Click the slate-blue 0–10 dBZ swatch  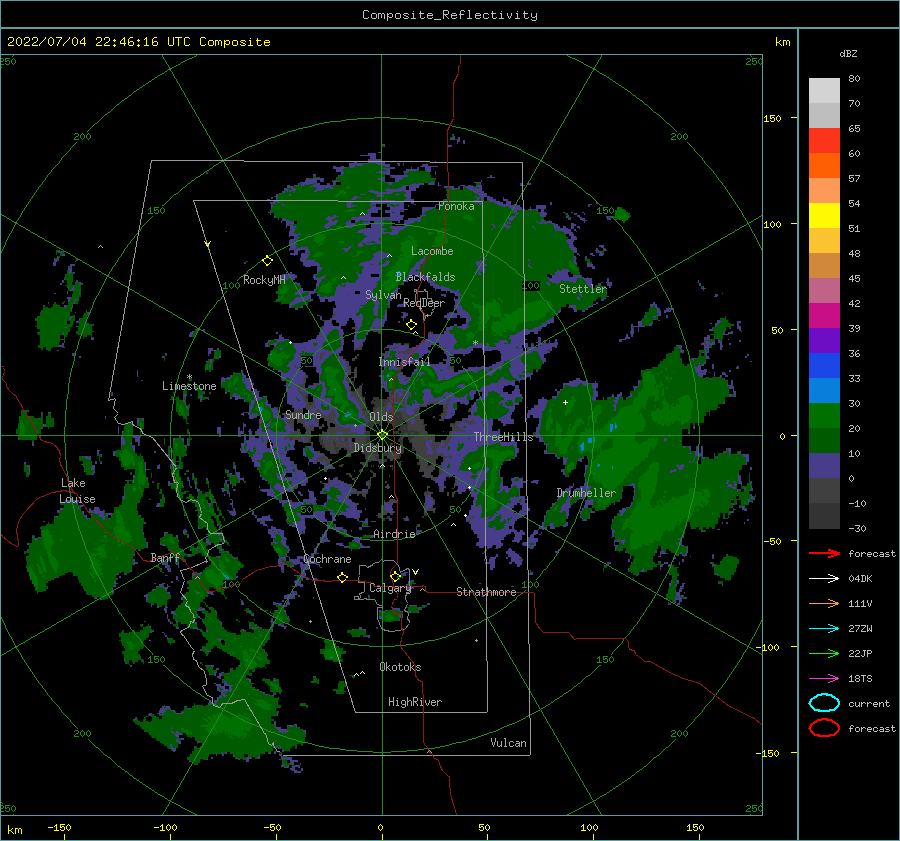coord(824,466)
